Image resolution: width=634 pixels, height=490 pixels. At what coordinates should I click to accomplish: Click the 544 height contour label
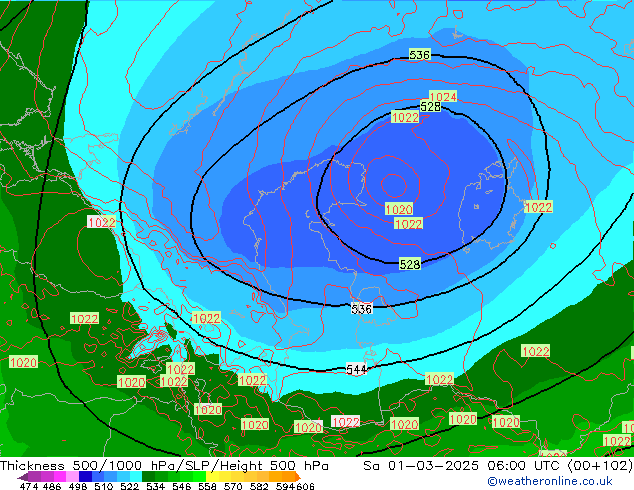(356, 369)
